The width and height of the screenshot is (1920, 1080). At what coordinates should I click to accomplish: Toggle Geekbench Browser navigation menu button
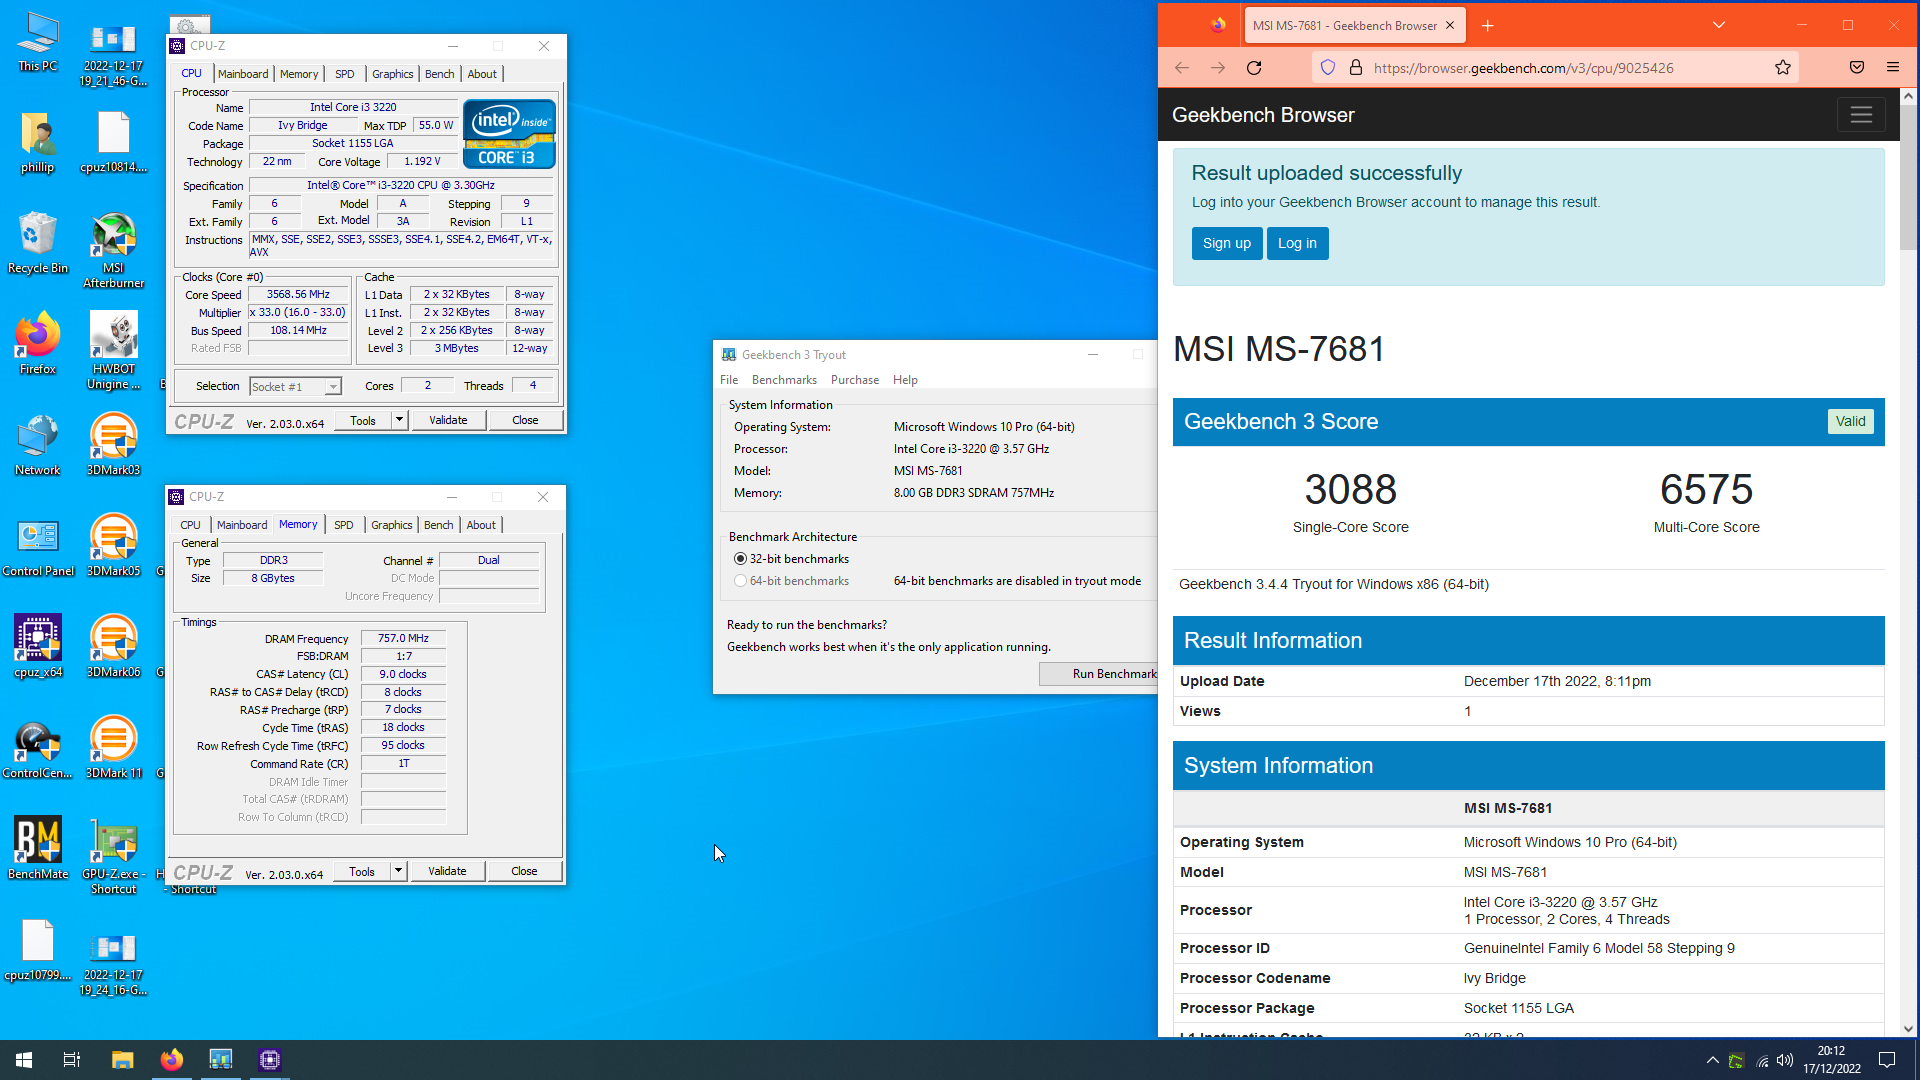[1861, 115]
